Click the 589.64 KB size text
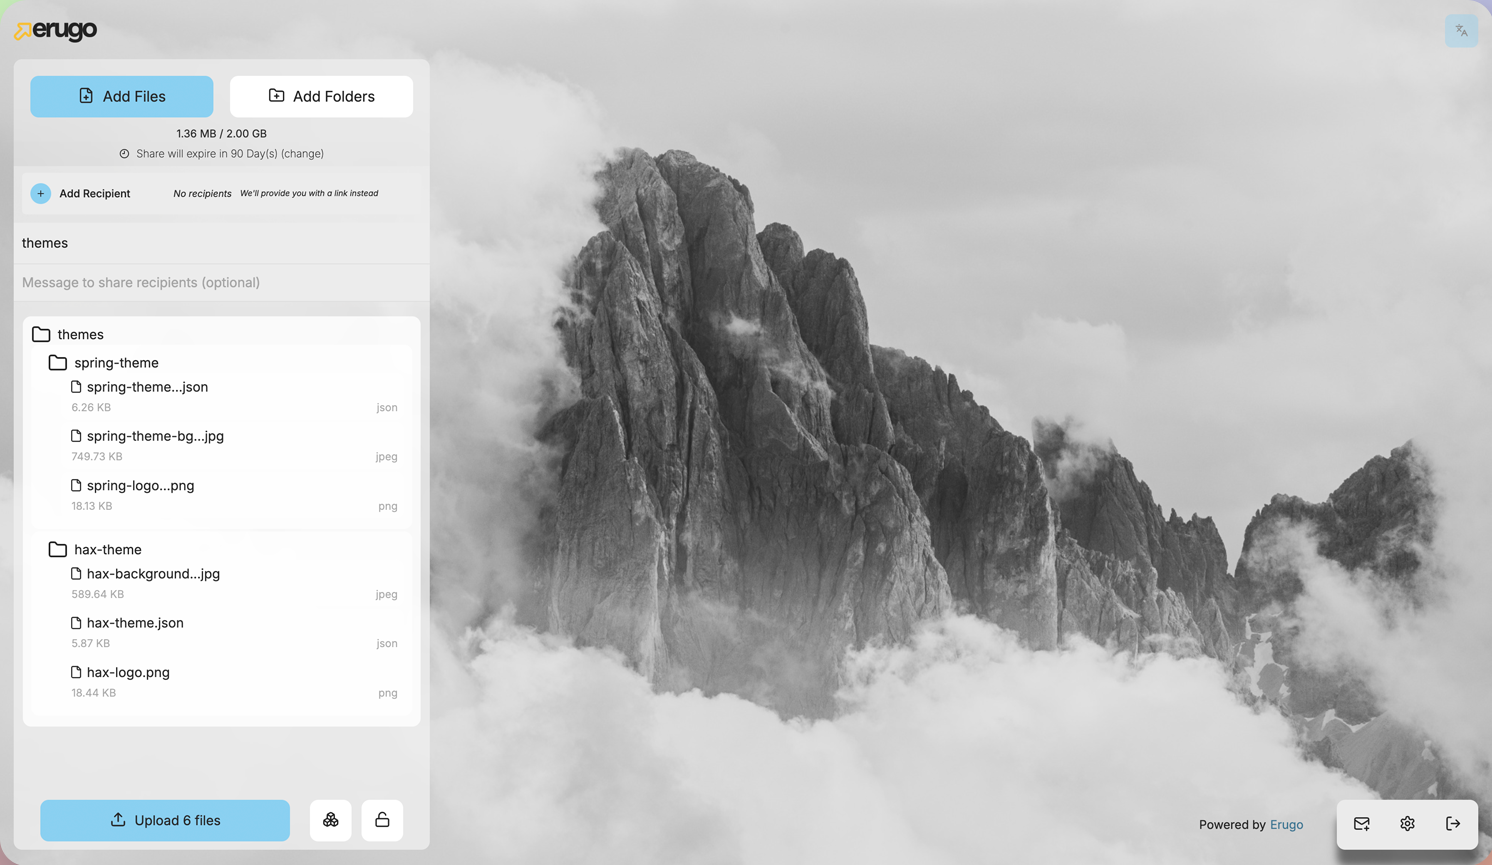 (98, 595)
